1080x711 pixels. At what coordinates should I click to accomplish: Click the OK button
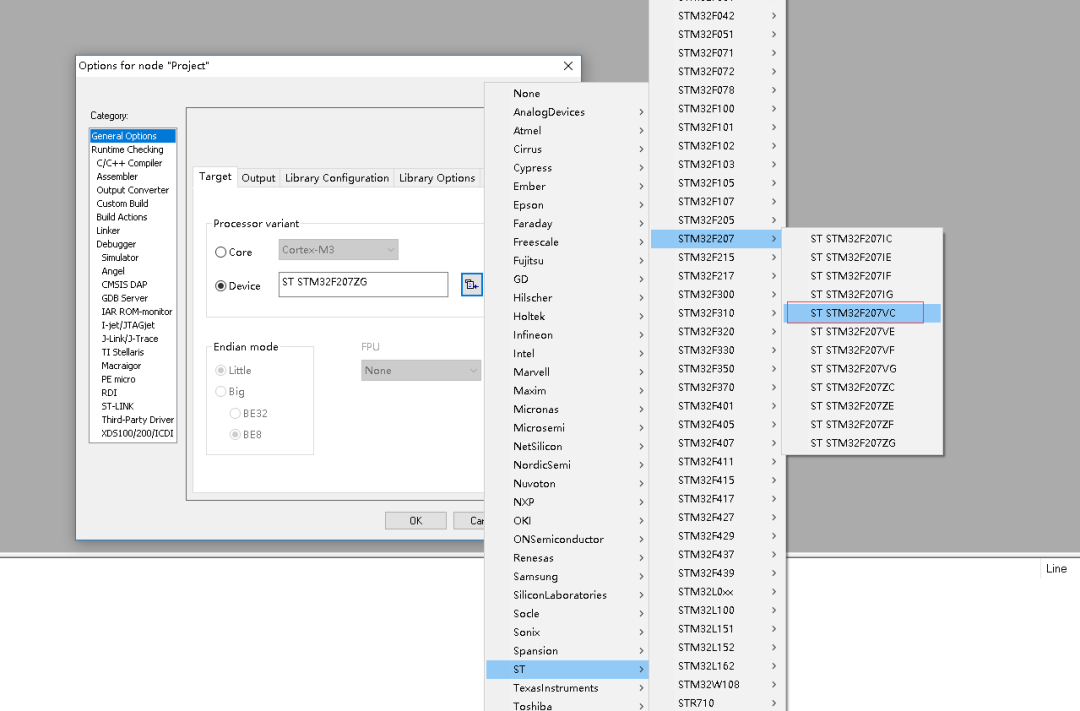coord(415,521)
